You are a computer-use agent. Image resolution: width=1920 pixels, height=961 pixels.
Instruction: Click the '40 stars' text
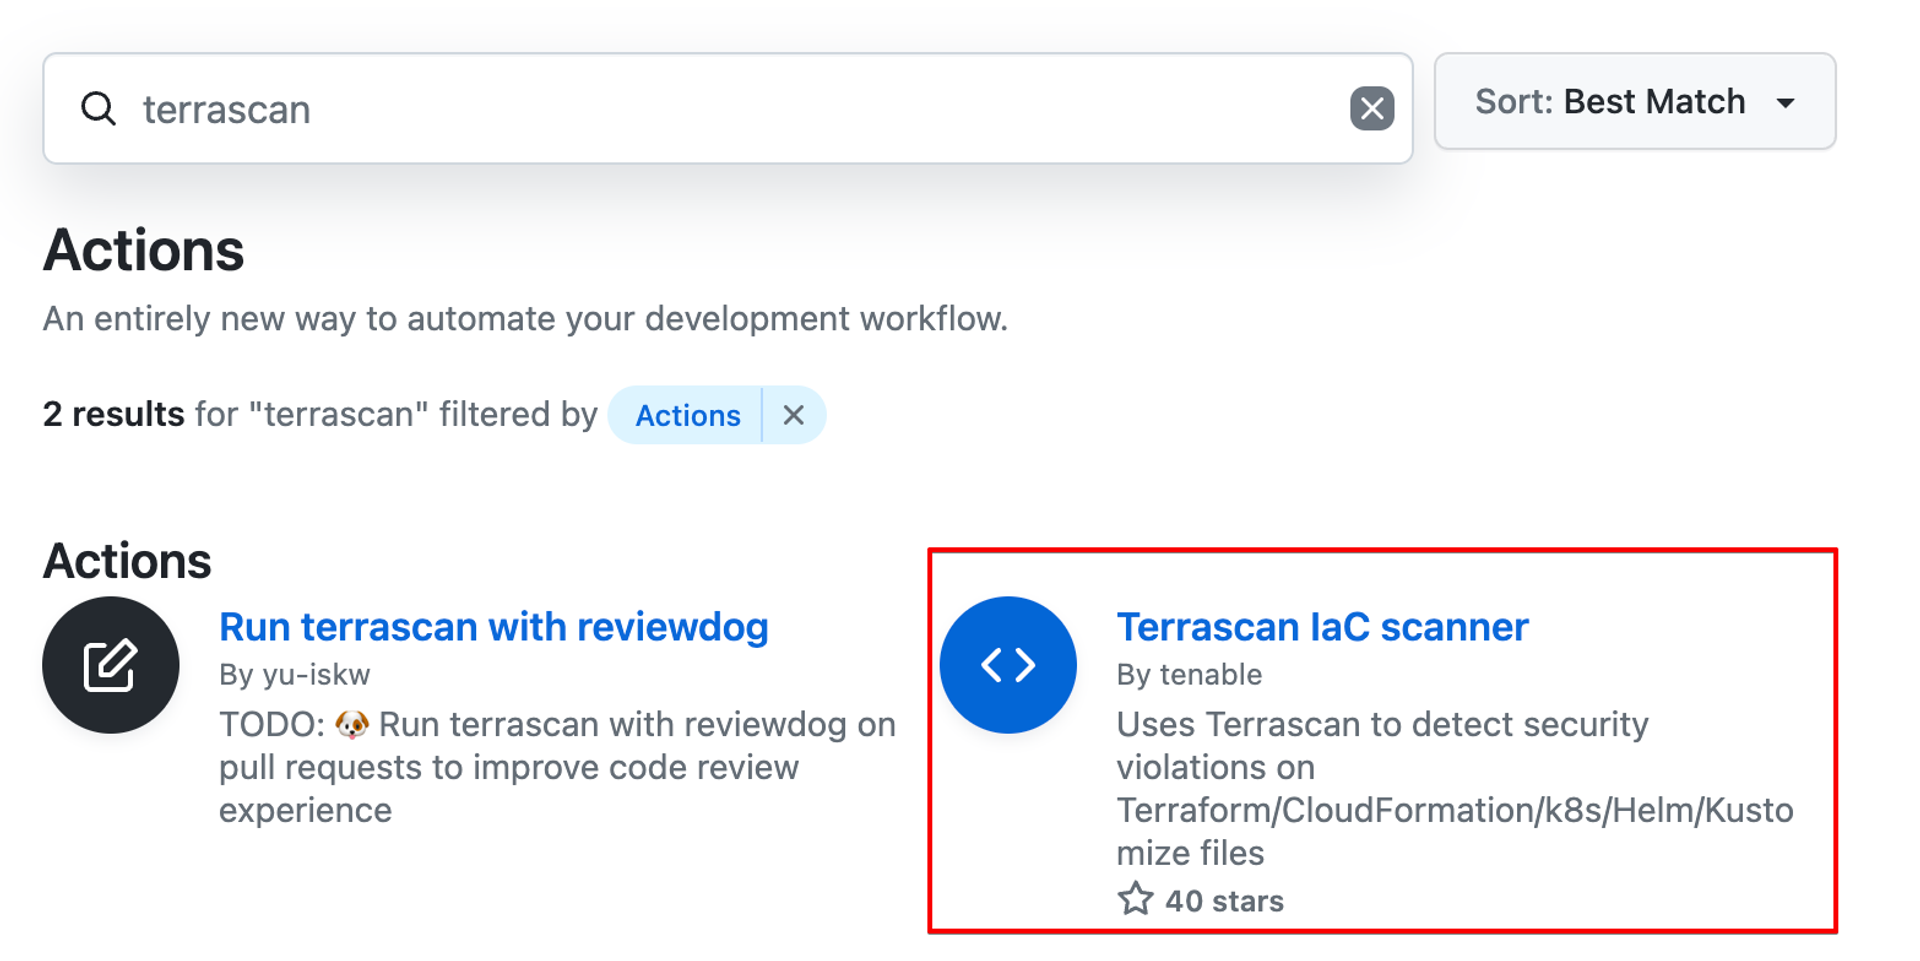point(1224,901)
